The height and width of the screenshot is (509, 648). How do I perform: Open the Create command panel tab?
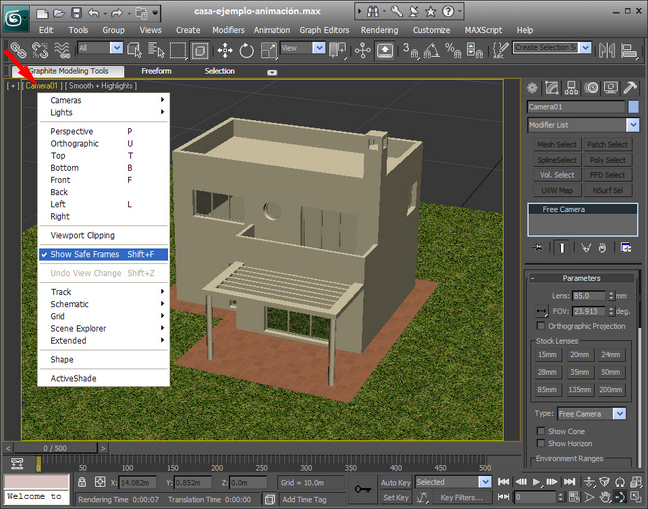(533, 88)
